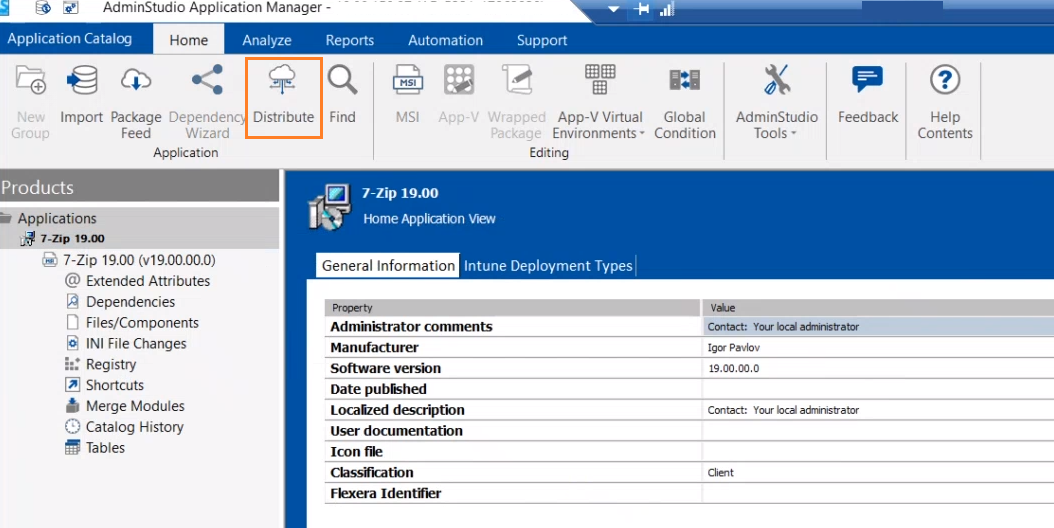The image size is (1054, 528).
Task: Open the Registry tree item
Action: [111, 364]
